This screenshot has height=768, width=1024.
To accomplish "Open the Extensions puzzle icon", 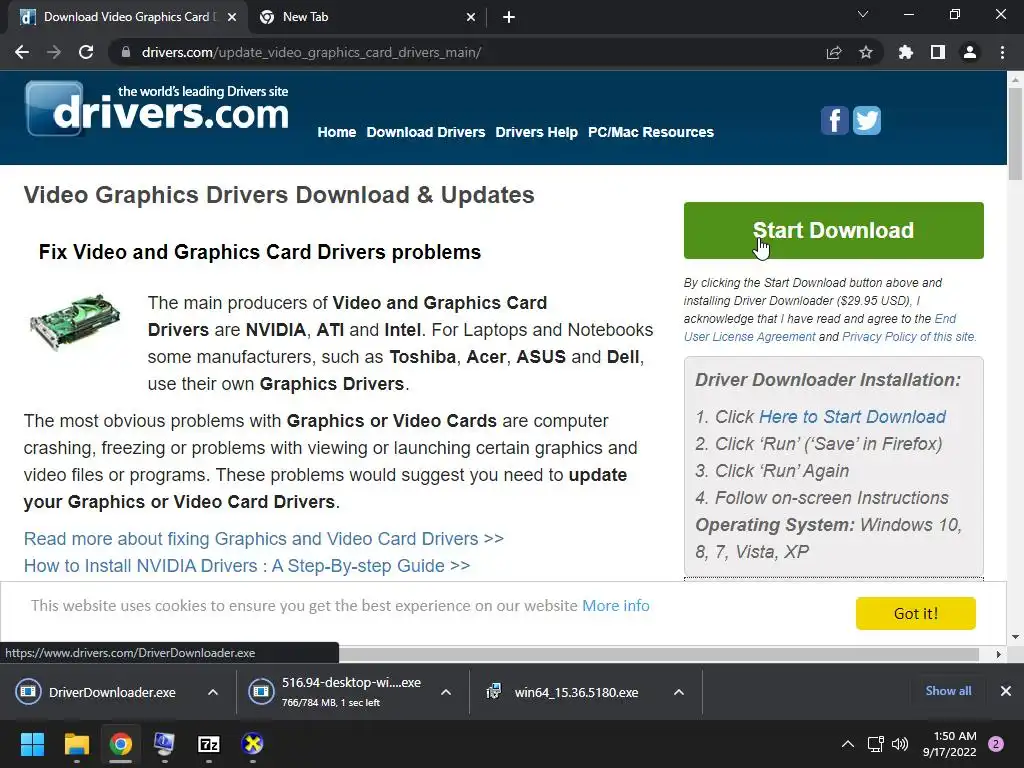I will 906,52.
